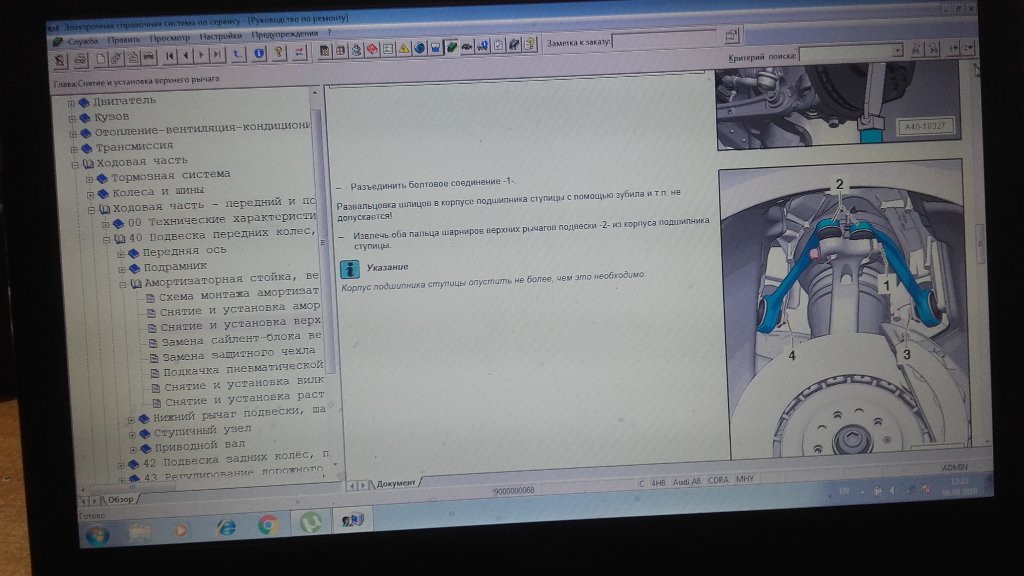
Task: Click the icon next to the order note field
Action: tap(731, 37)
